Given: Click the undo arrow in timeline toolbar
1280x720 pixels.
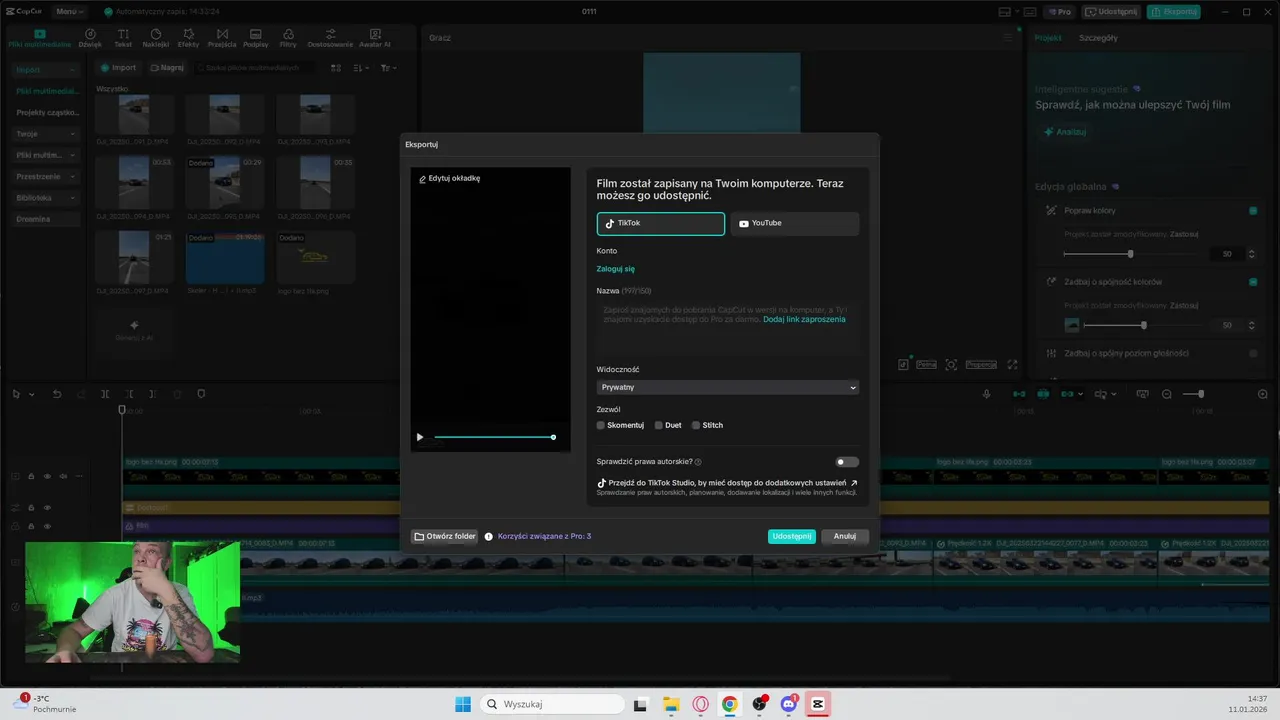Looking at the screenshot, I should click(x=57, y=394).
